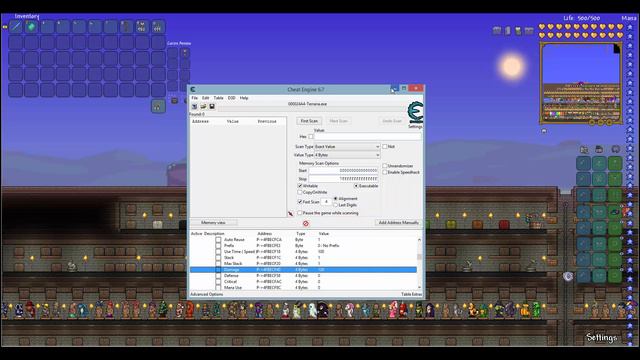Screen dimensions: 640x360
Task: Uncheck the Fast Scan option
Action: click(x=300, y=202)
